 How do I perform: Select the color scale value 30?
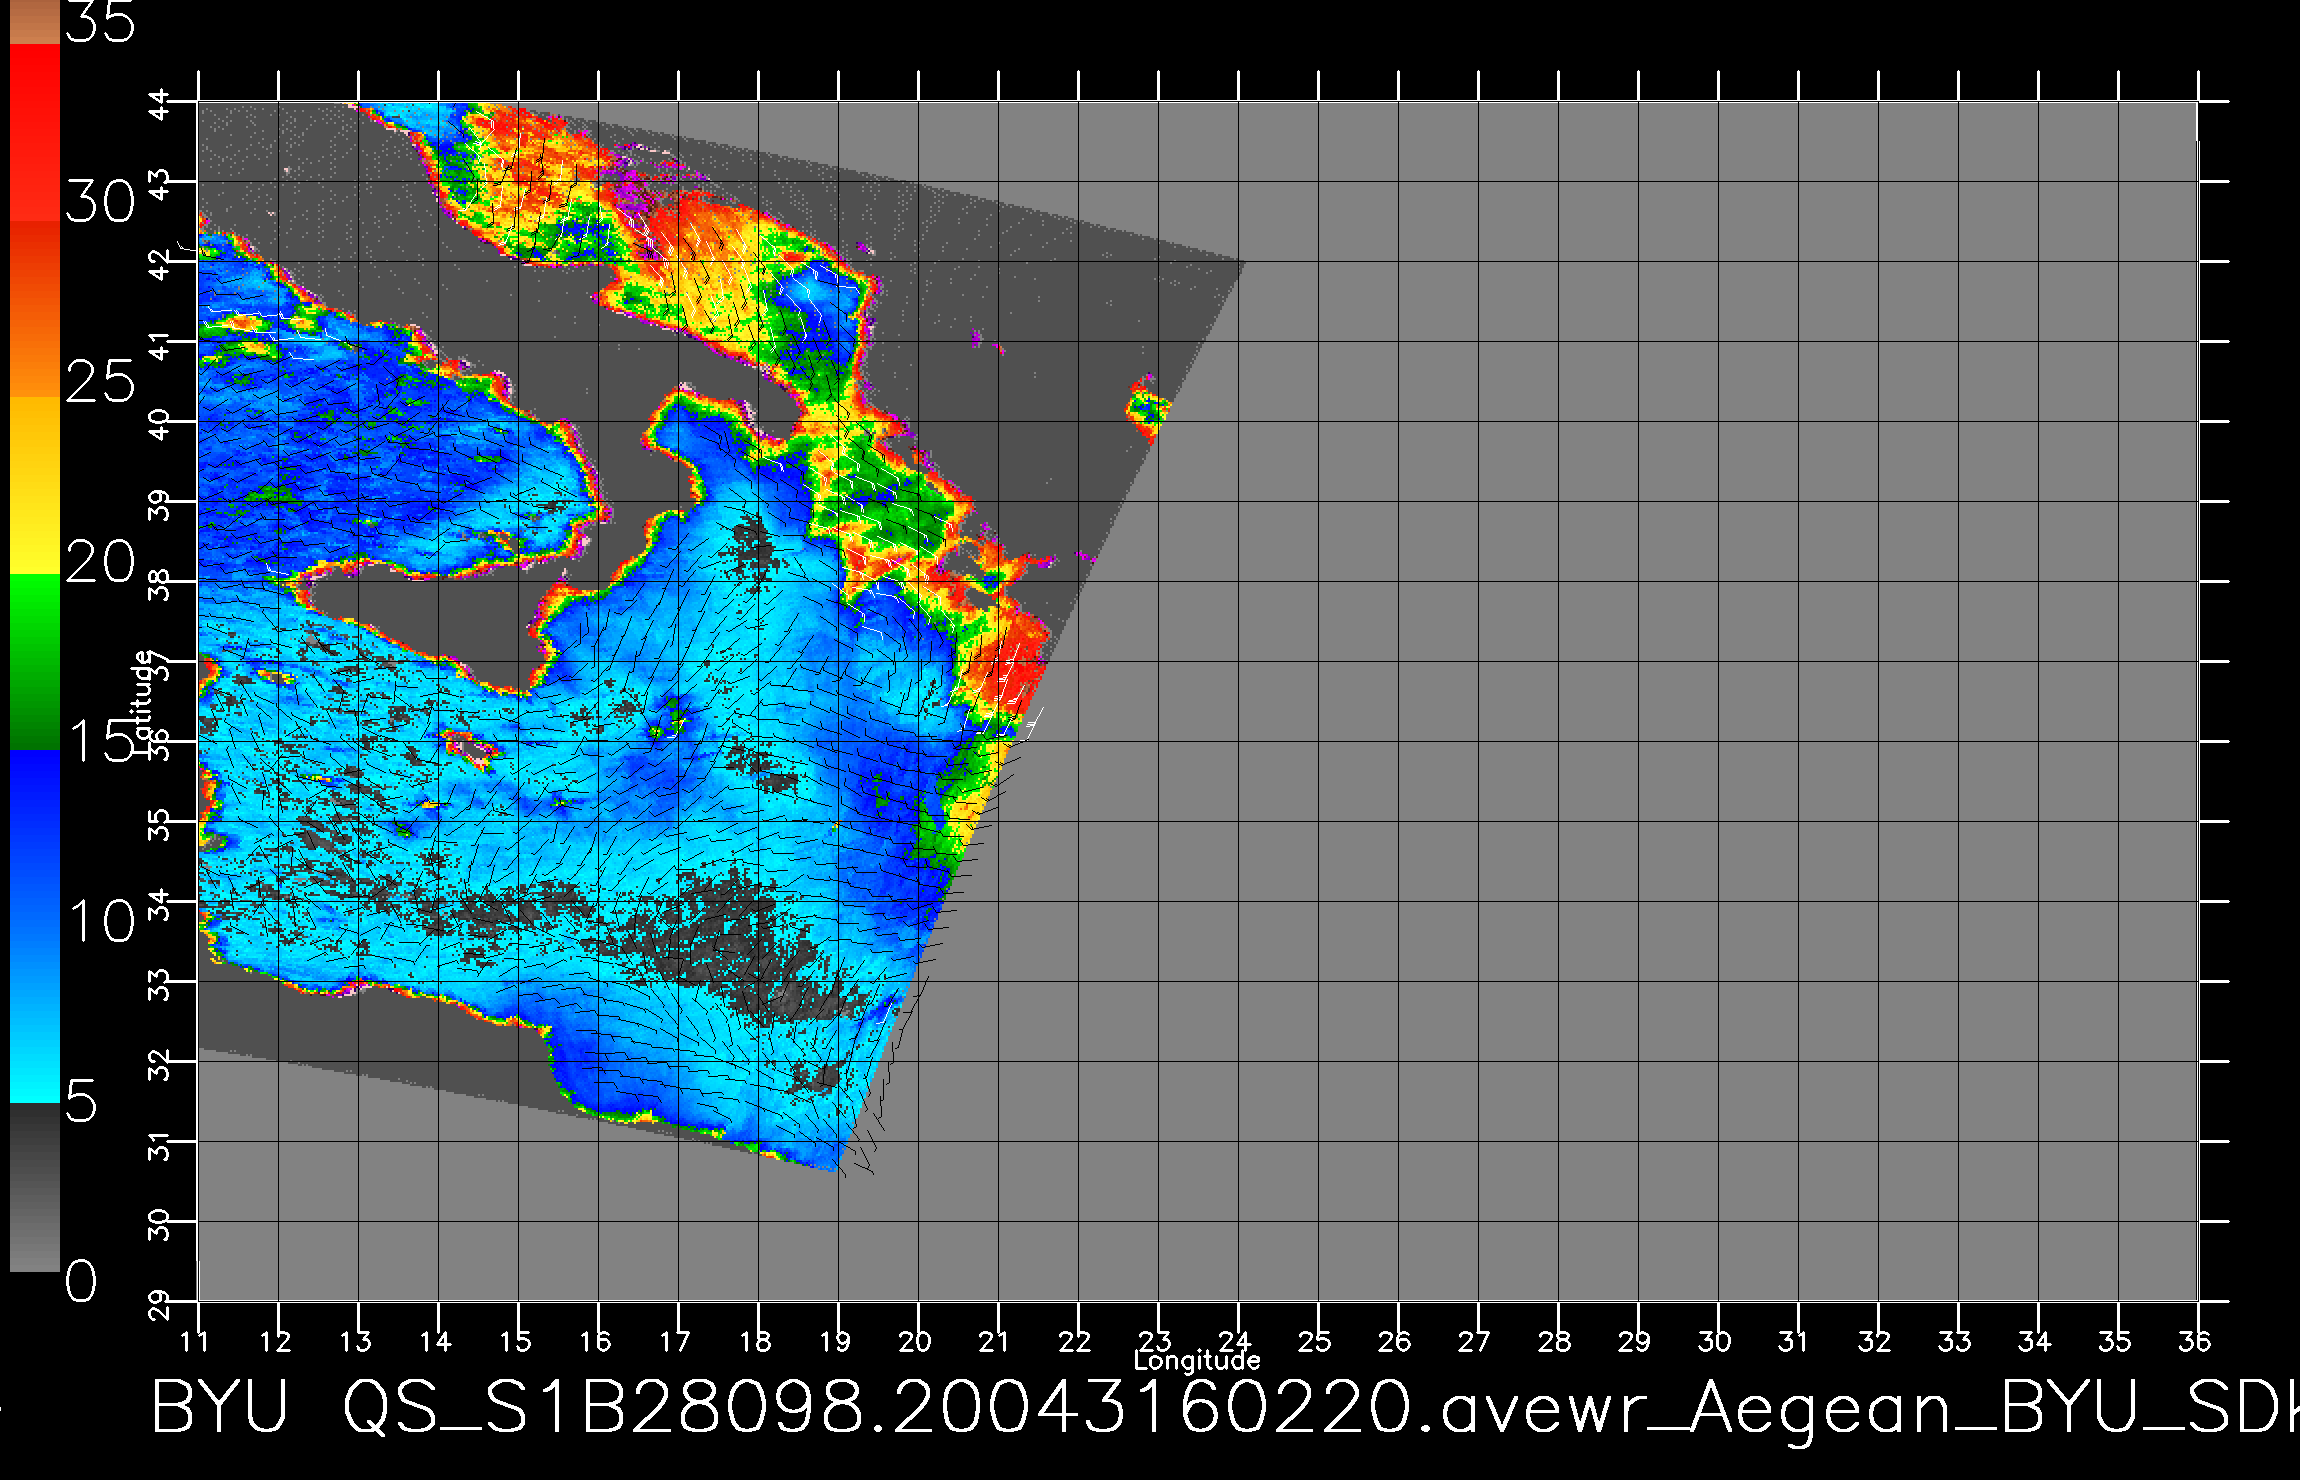coord(100,203)
